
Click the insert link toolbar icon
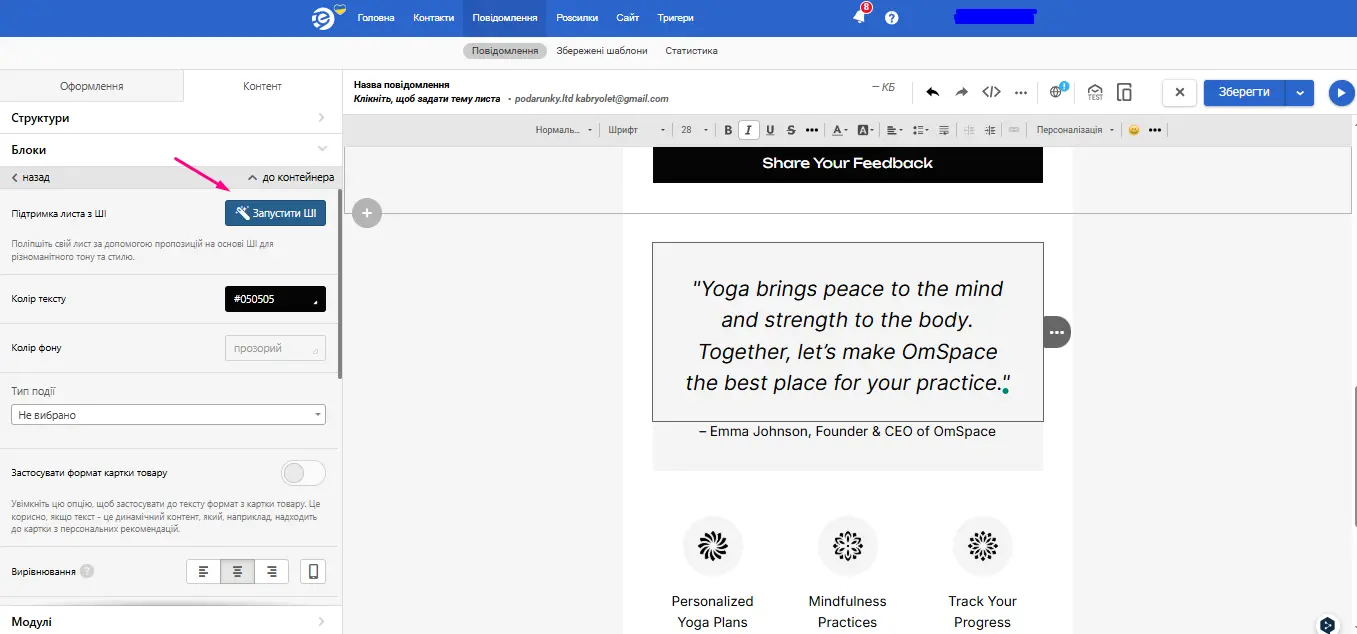(x=1014, y=130)
